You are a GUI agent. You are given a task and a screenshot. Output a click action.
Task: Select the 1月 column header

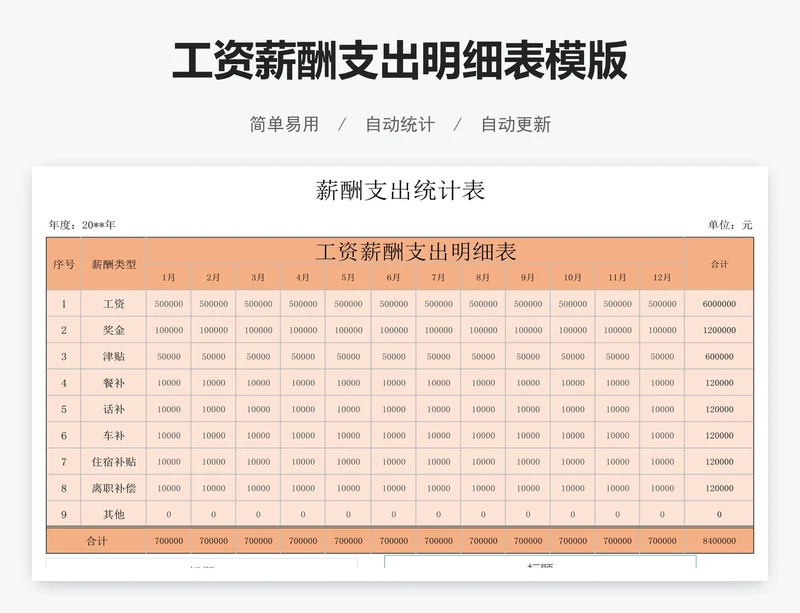click(x=169, y=277)
